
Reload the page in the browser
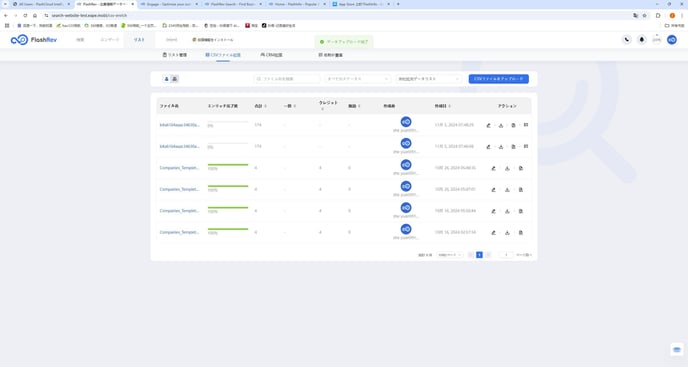click(x=25, y=15)
